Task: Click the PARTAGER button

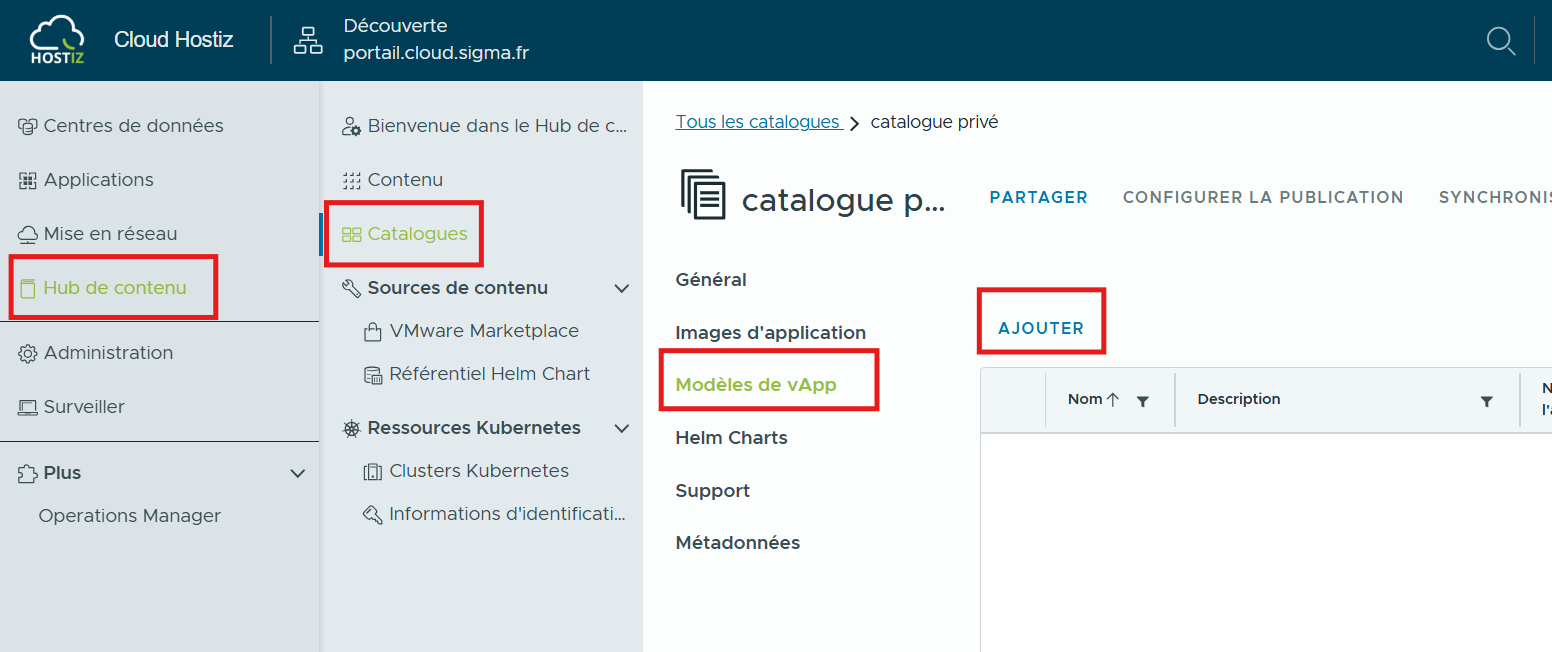Action: 1038,198
